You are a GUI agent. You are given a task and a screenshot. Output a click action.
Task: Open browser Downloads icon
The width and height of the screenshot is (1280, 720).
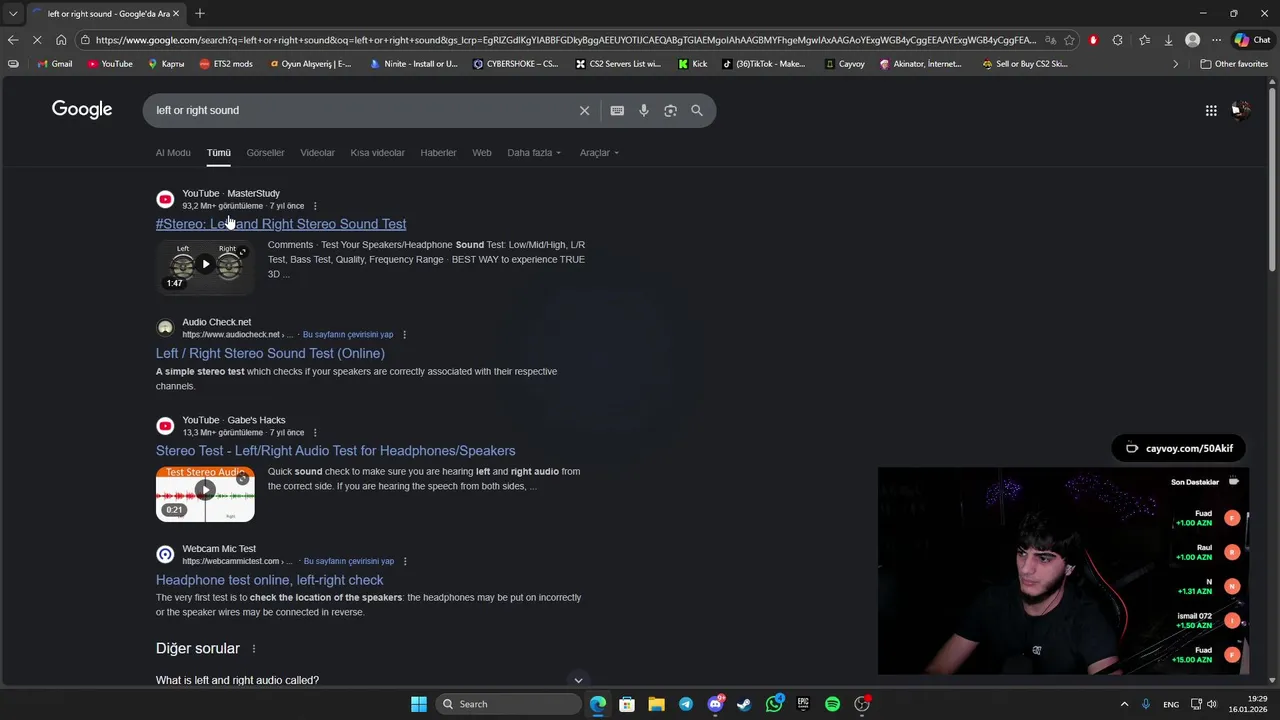click(x=1168, y=40)
